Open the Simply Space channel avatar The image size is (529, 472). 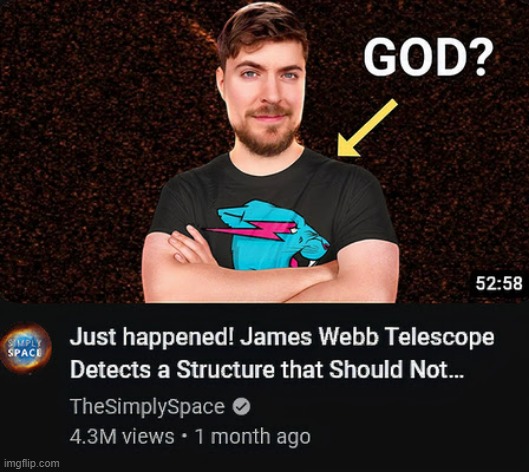[x=27, y=349]
